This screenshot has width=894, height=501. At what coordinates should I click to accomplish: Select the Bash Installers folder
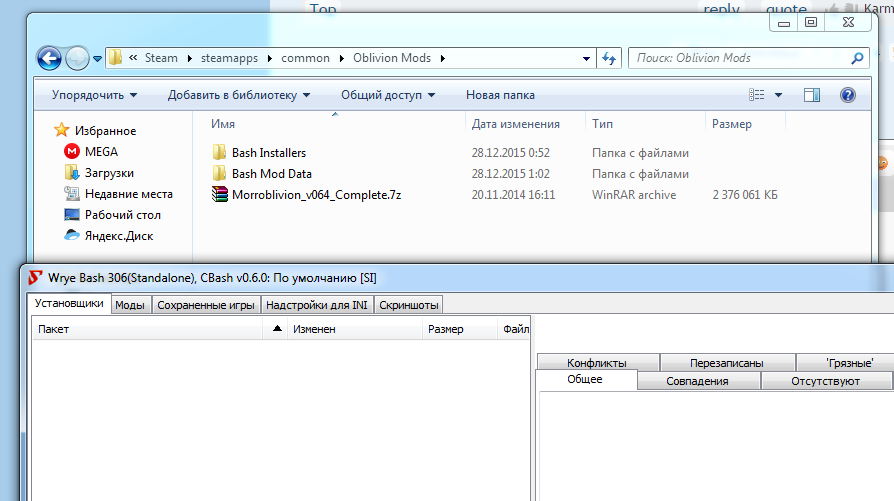coord(259,153)
